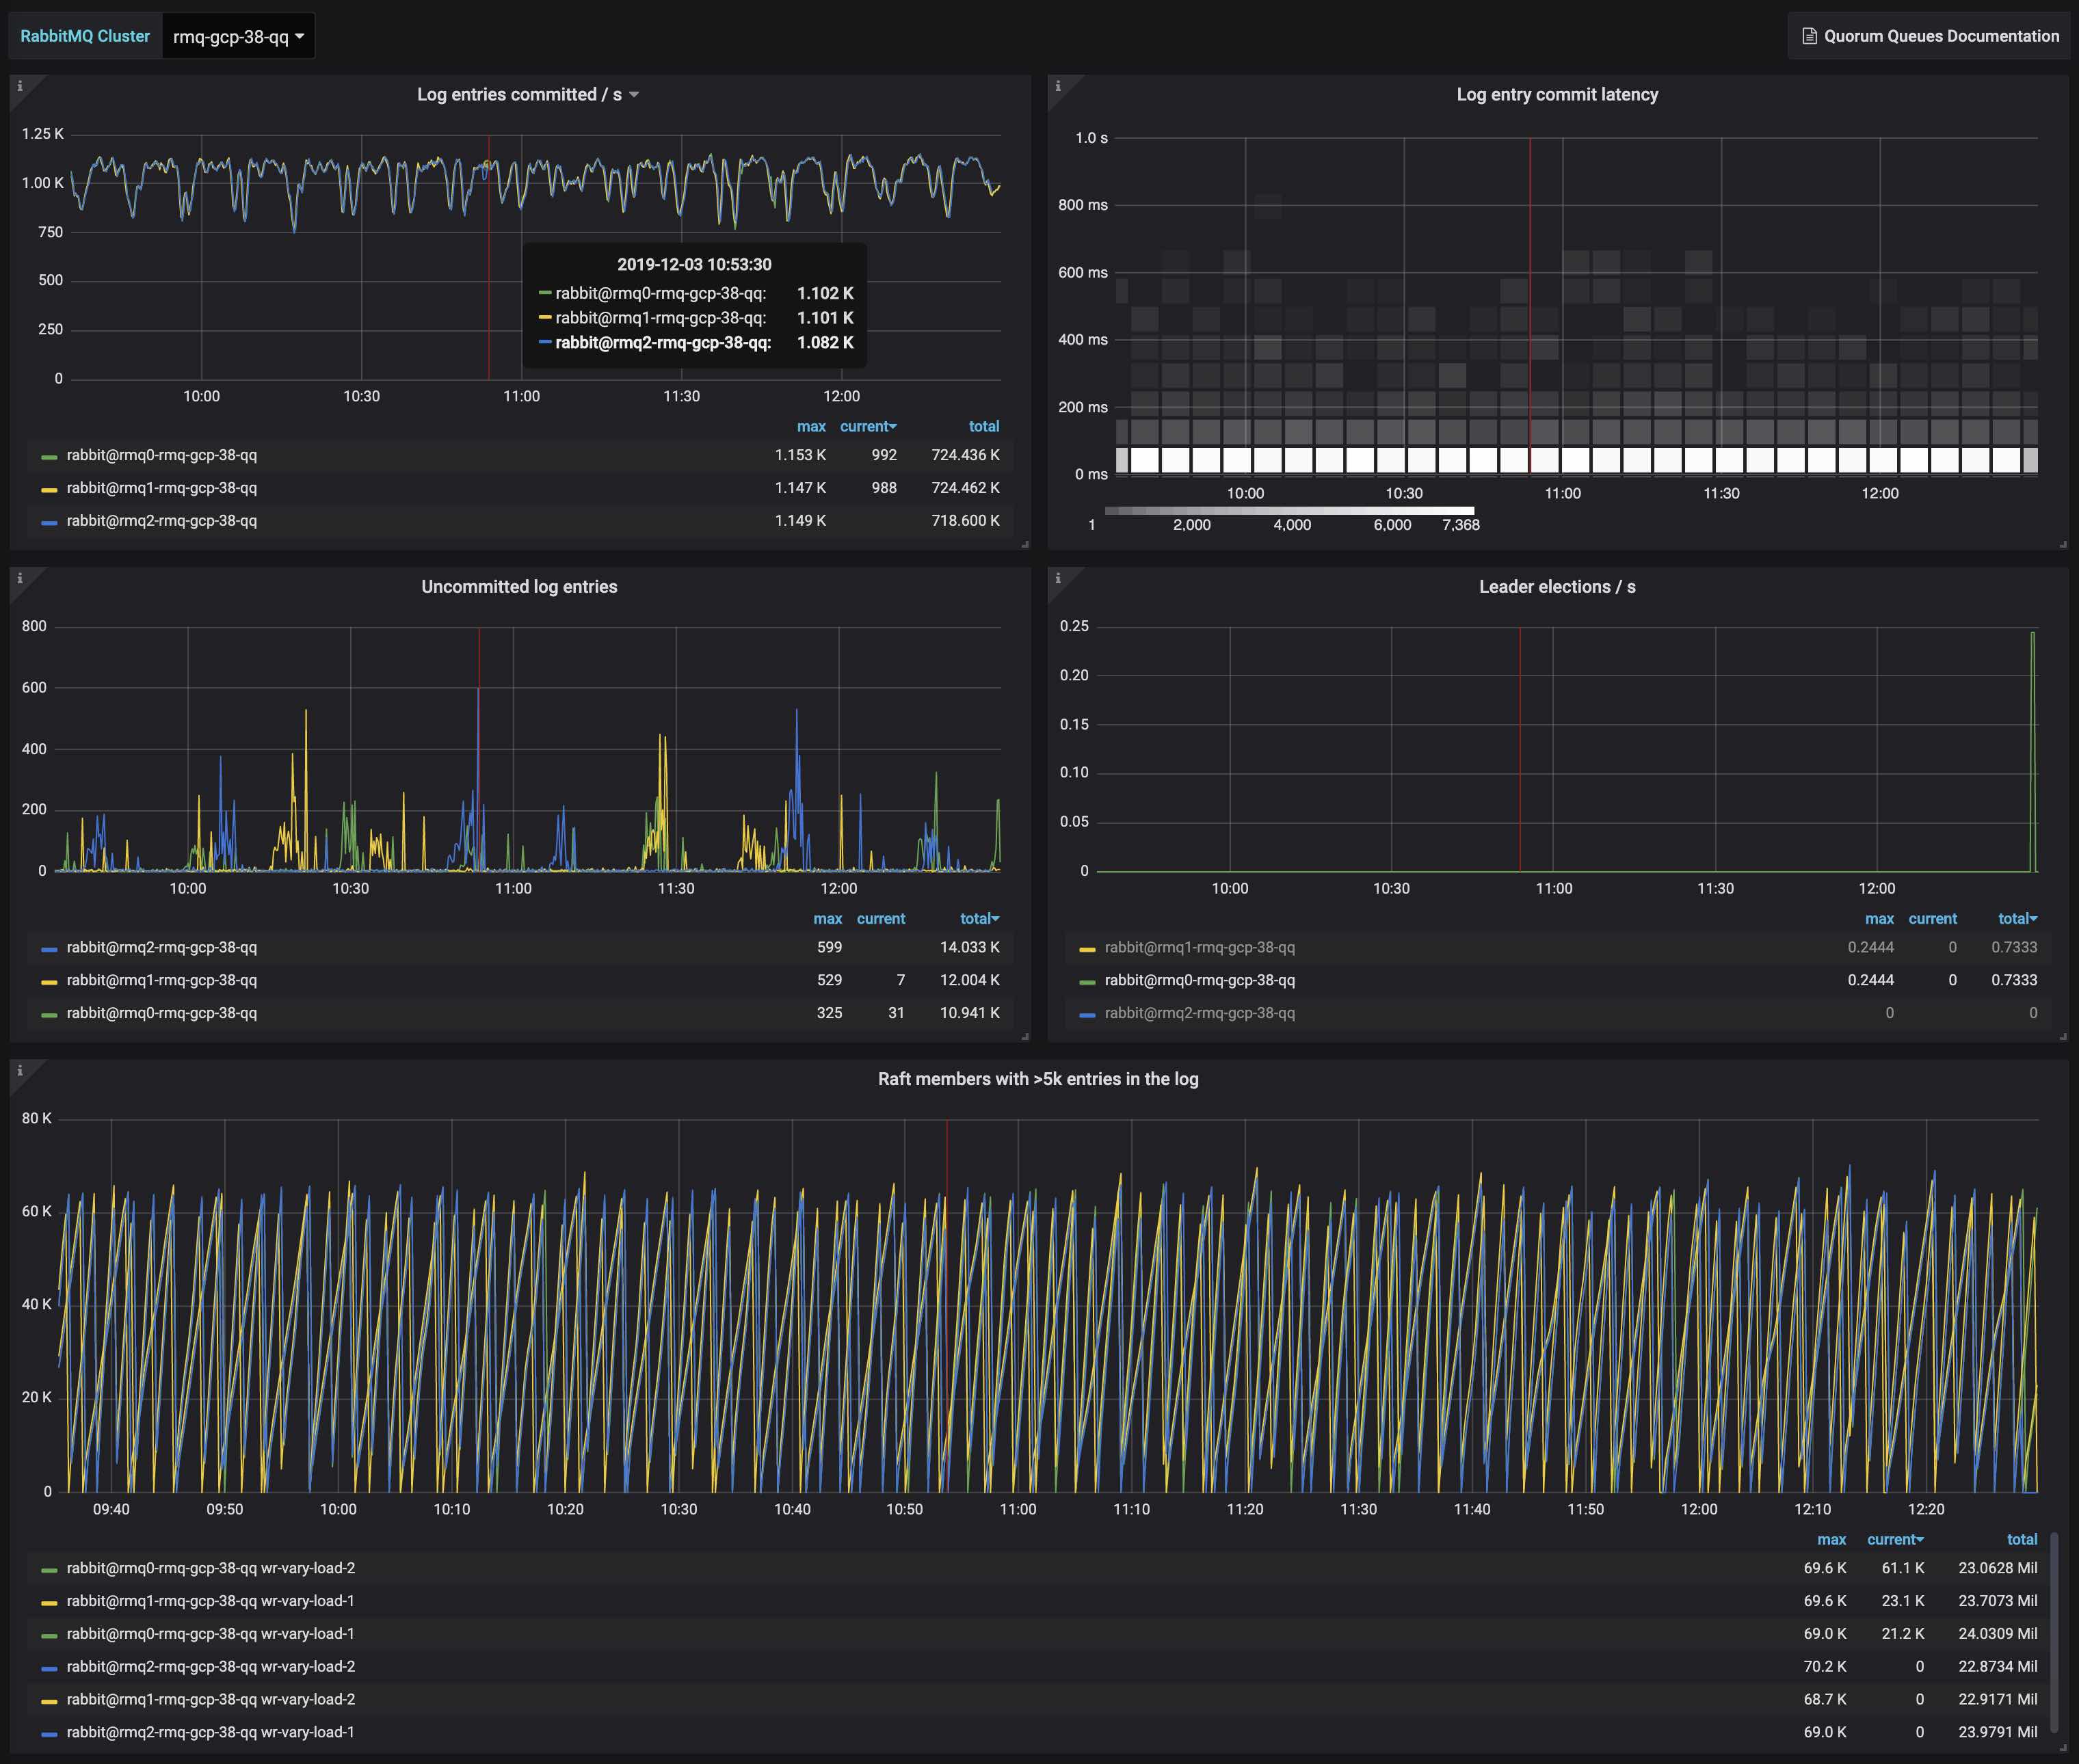The image size is (2079, 1764).
Task: Click resize corner of Leader elections panel
Action: point(2063,1037)
